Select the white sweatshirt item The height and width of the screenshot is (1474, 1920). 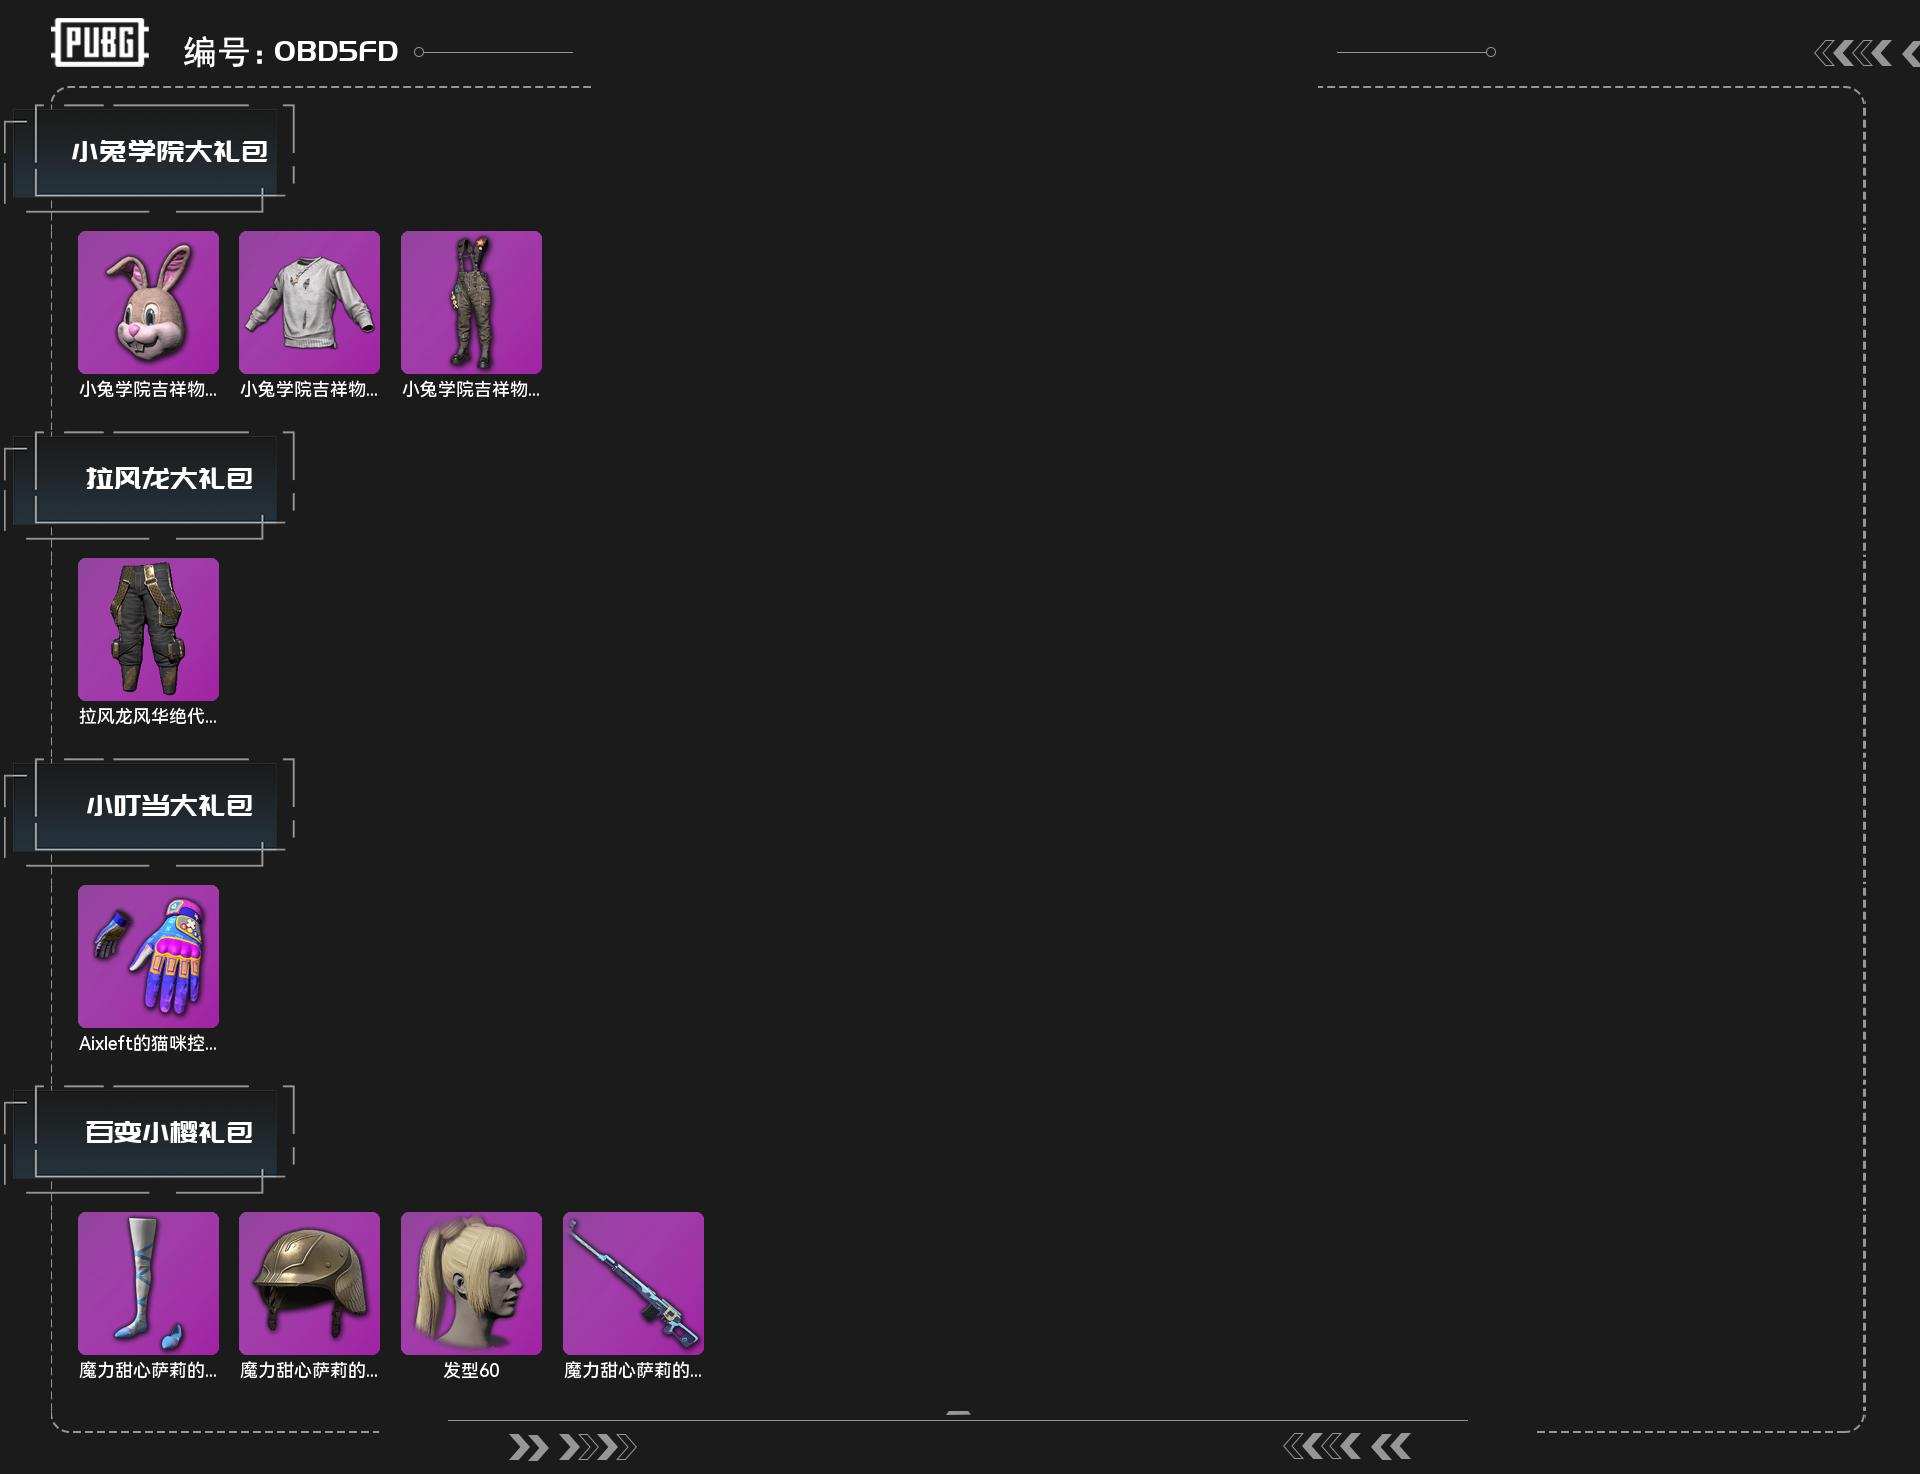coord(309,302)
